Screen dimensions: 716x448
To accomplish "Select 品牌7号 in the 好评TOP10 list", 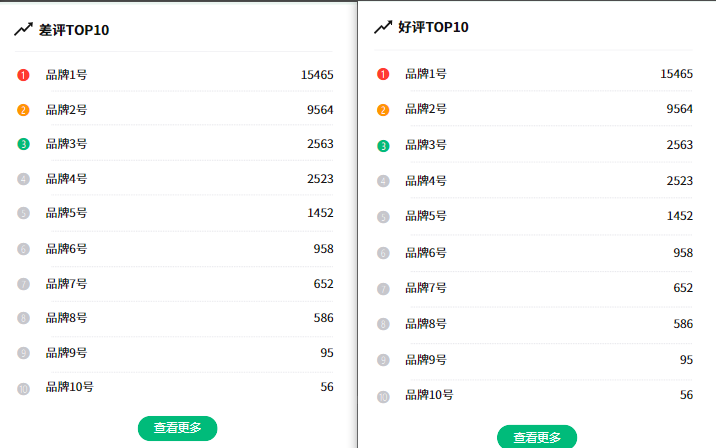I will click(x=426, y=288).
